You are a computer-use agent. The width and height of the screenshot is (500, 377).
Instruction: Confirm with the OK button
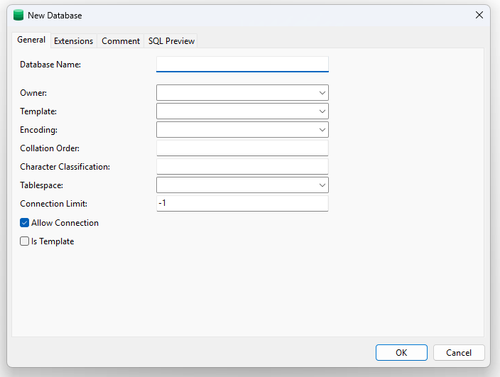[x=401, y=353]
